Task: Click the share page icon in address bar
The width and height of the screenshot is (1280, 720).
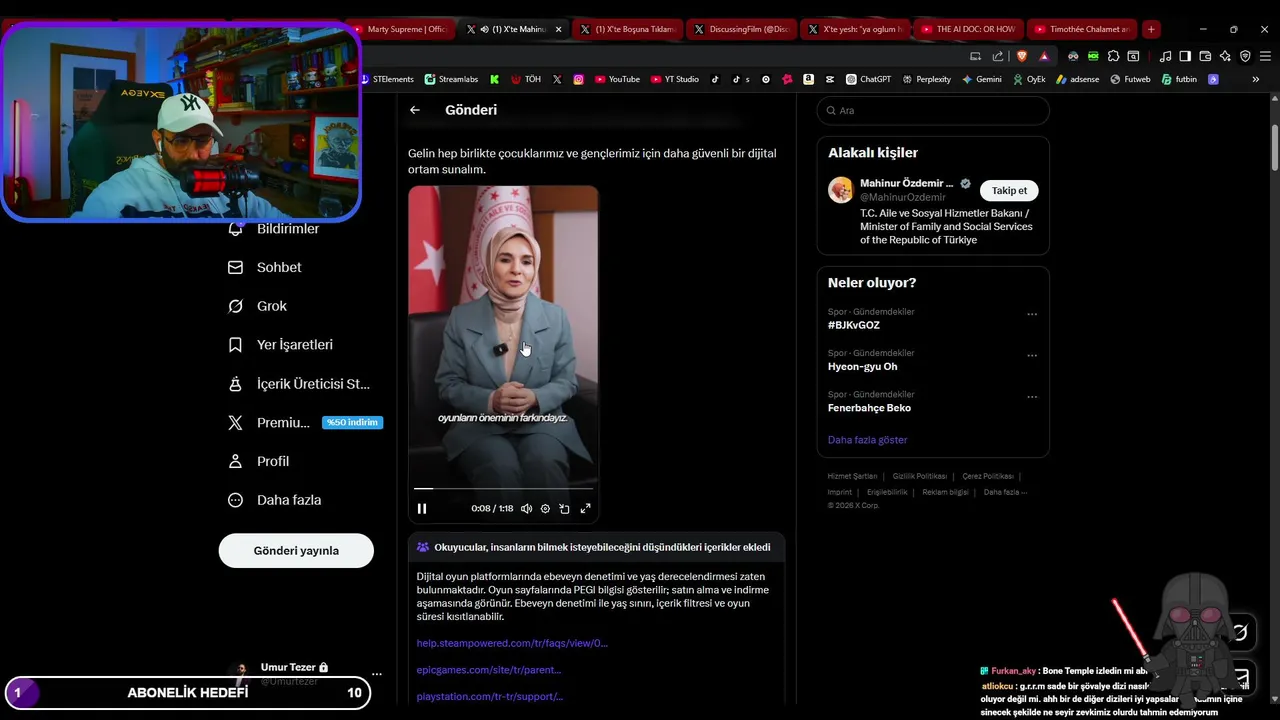Action: [x=998, y=56]
